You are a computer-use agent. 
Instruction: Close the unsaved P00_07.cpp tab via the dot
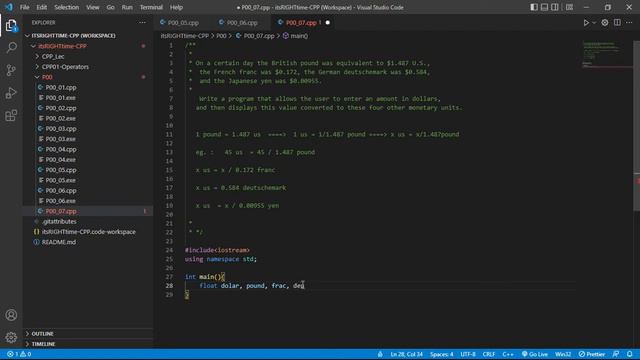327,23
